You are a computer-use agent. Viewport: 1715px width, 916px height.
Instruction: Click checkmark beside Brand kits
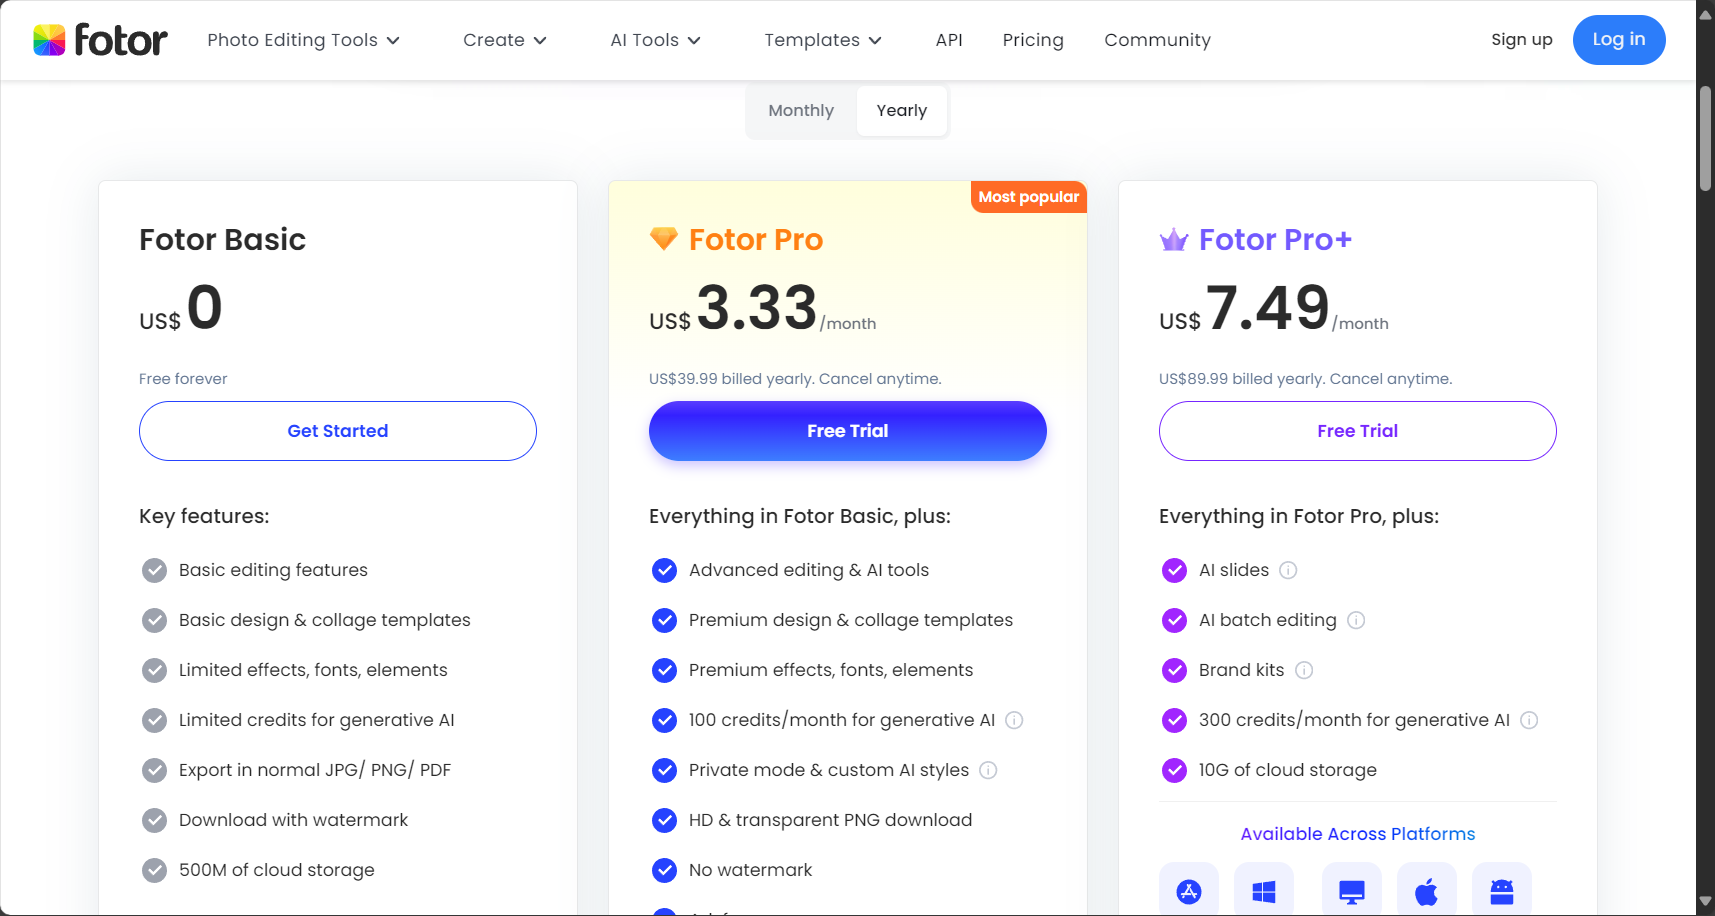(1174, 670)
